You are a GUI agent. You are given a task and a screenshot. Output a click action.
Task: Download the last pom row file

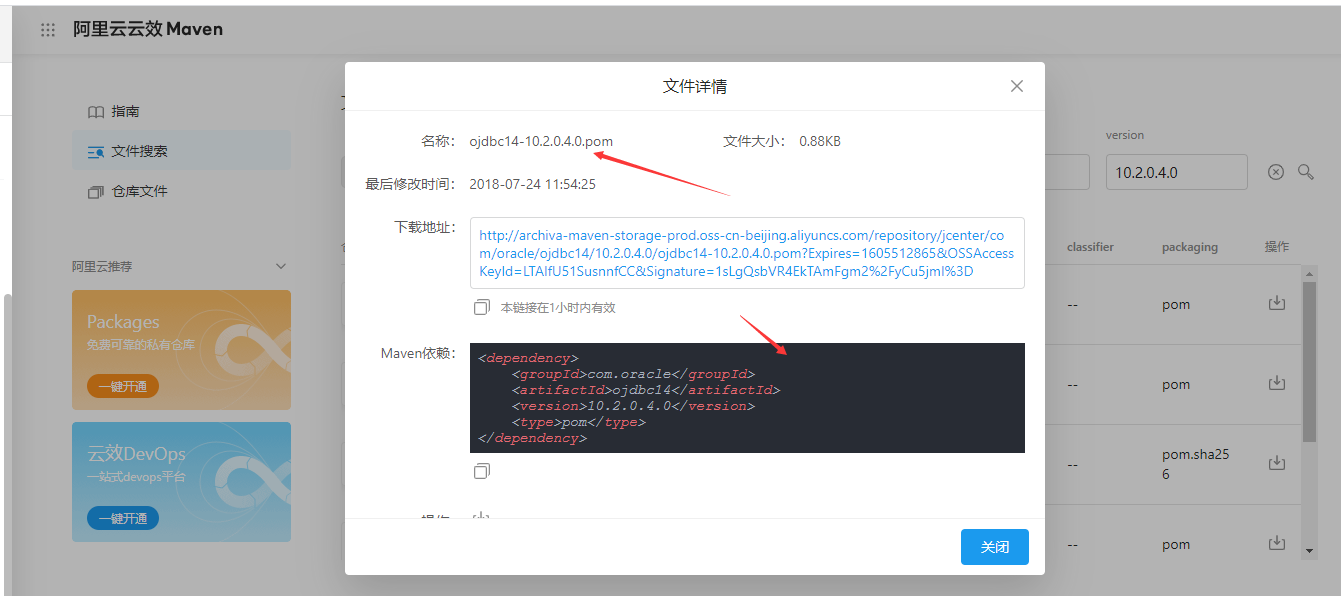tap(1277, 543)
